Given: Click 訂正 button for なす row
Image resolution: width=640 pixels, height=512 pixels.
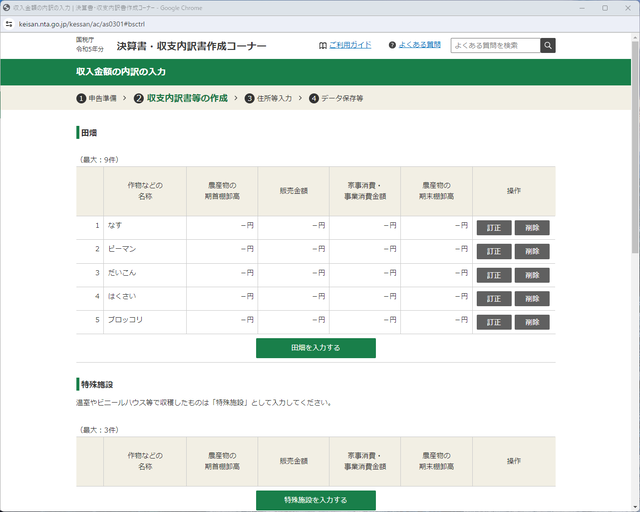Looking at the screenshot, I should pos(494,228).
